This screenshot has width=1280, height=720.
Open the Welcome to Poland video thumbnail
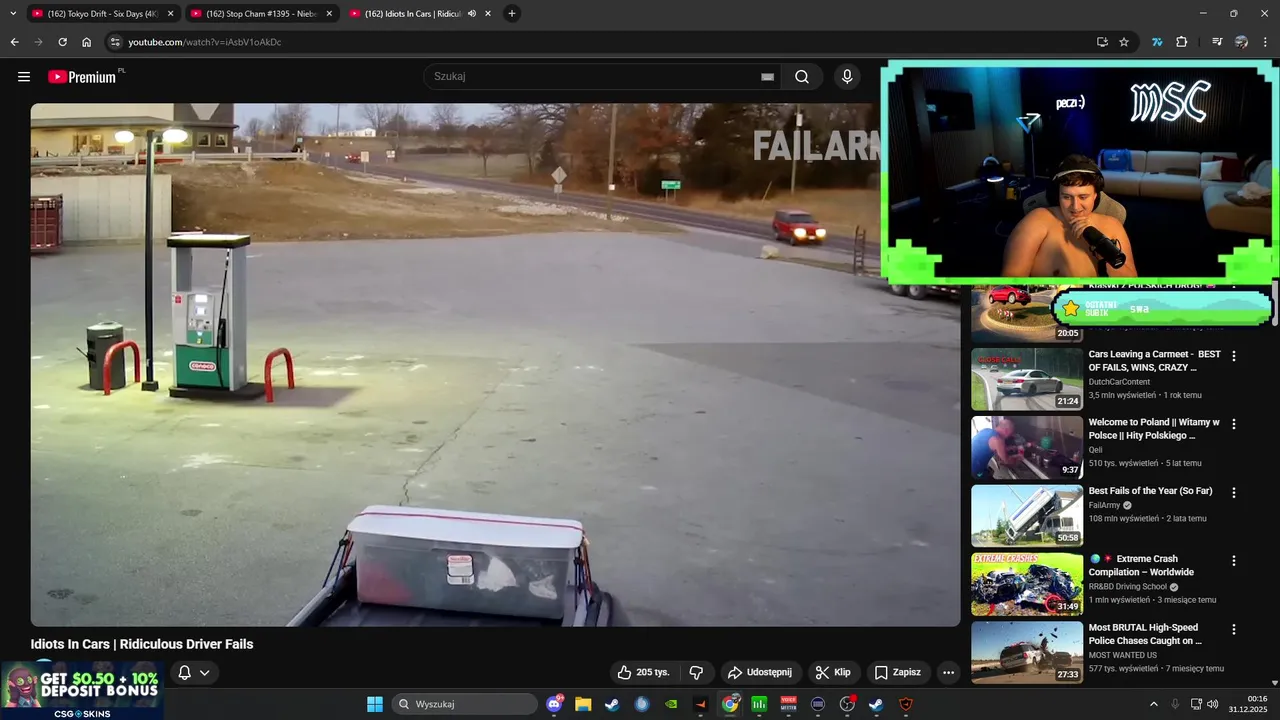1027,448
